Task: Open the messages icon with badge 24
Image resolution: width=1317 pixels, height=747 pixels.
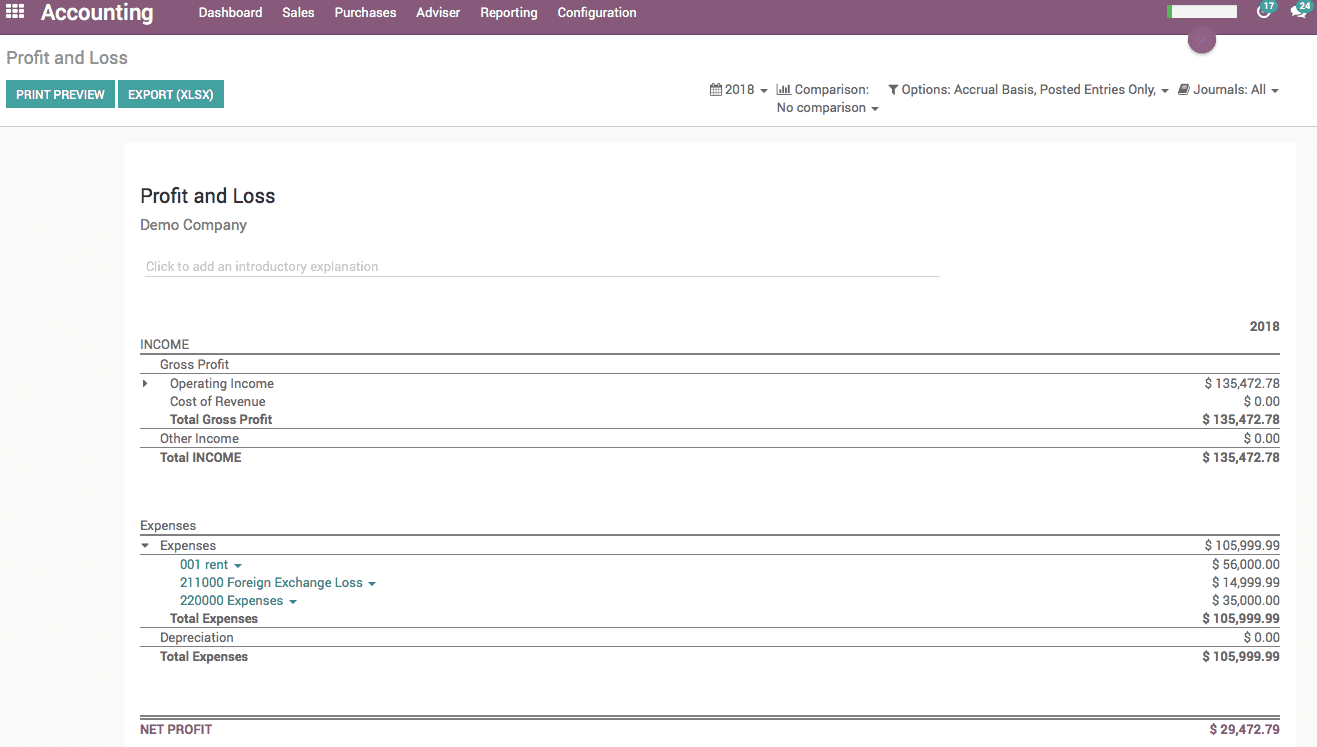Action: (x=1297, y=10)
